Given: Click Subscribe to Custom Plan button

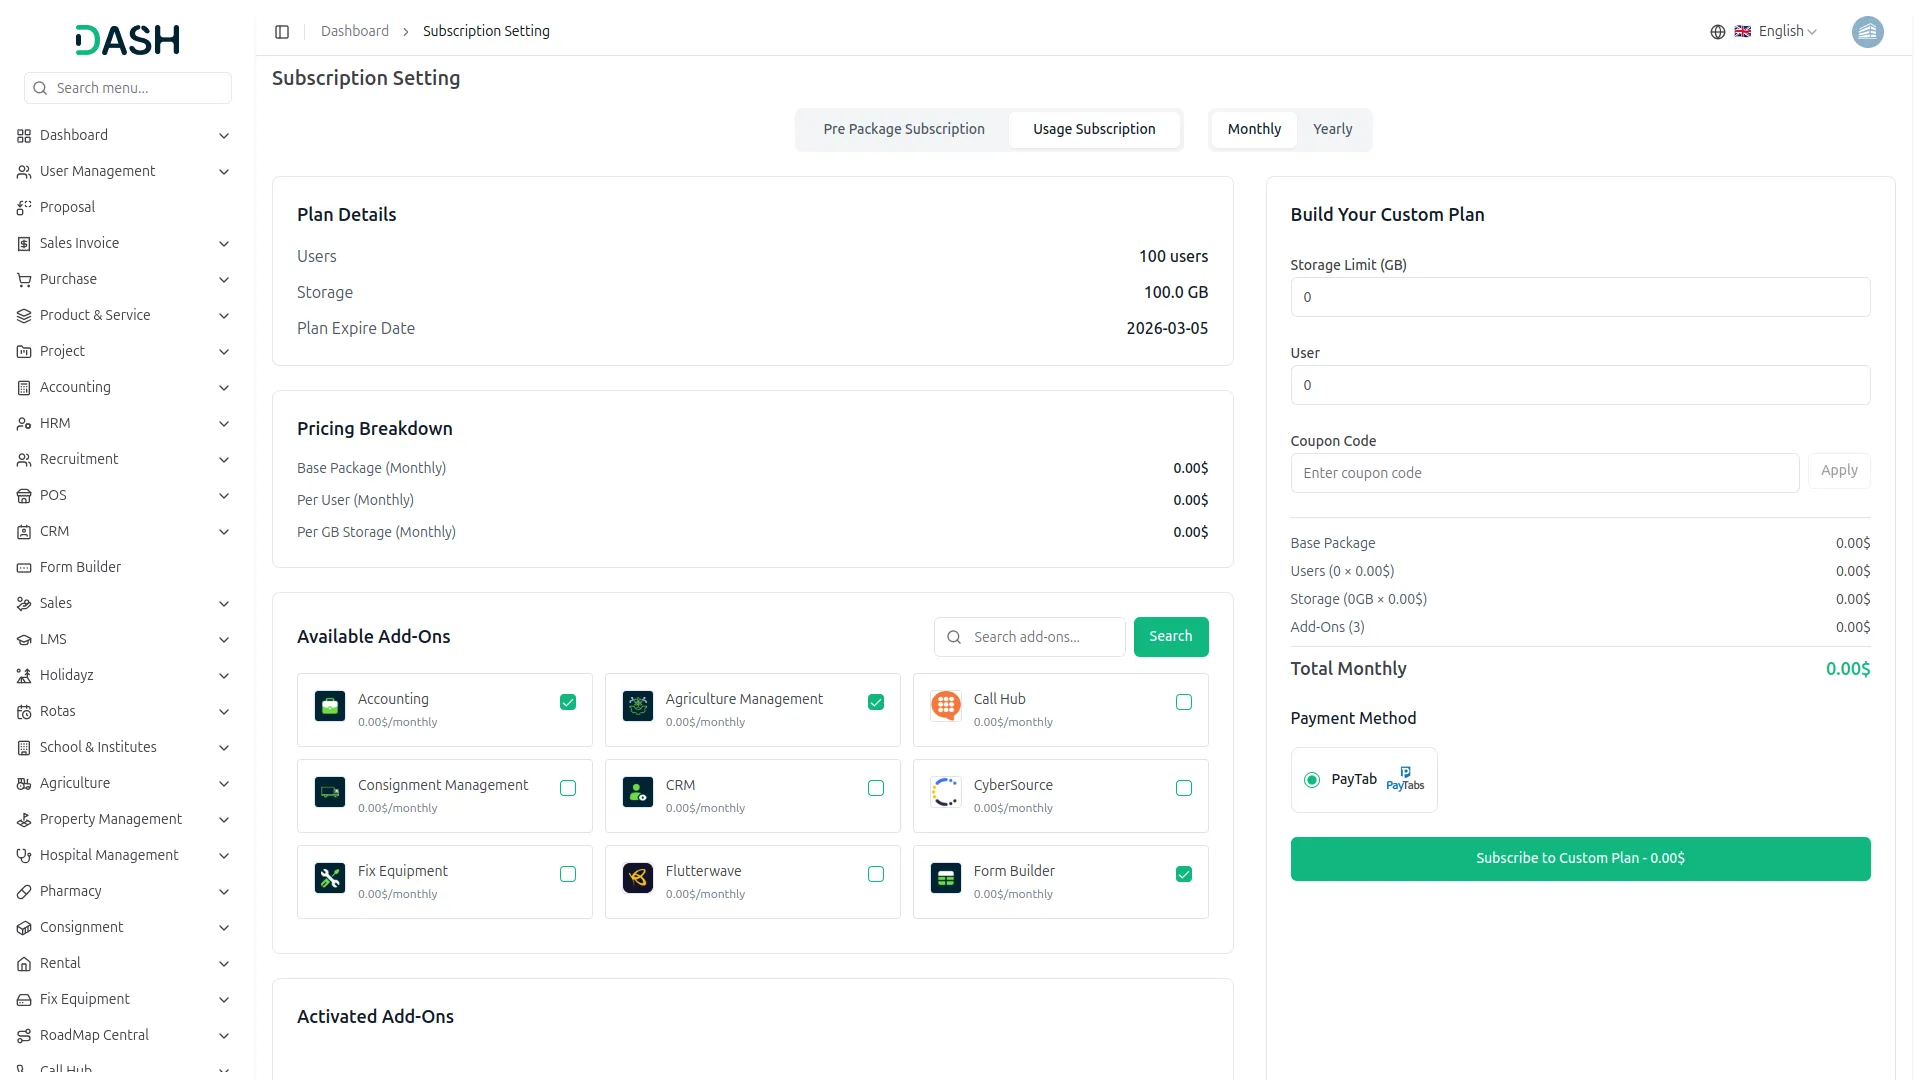Looking at the screenshot, I should [1580, 859].
